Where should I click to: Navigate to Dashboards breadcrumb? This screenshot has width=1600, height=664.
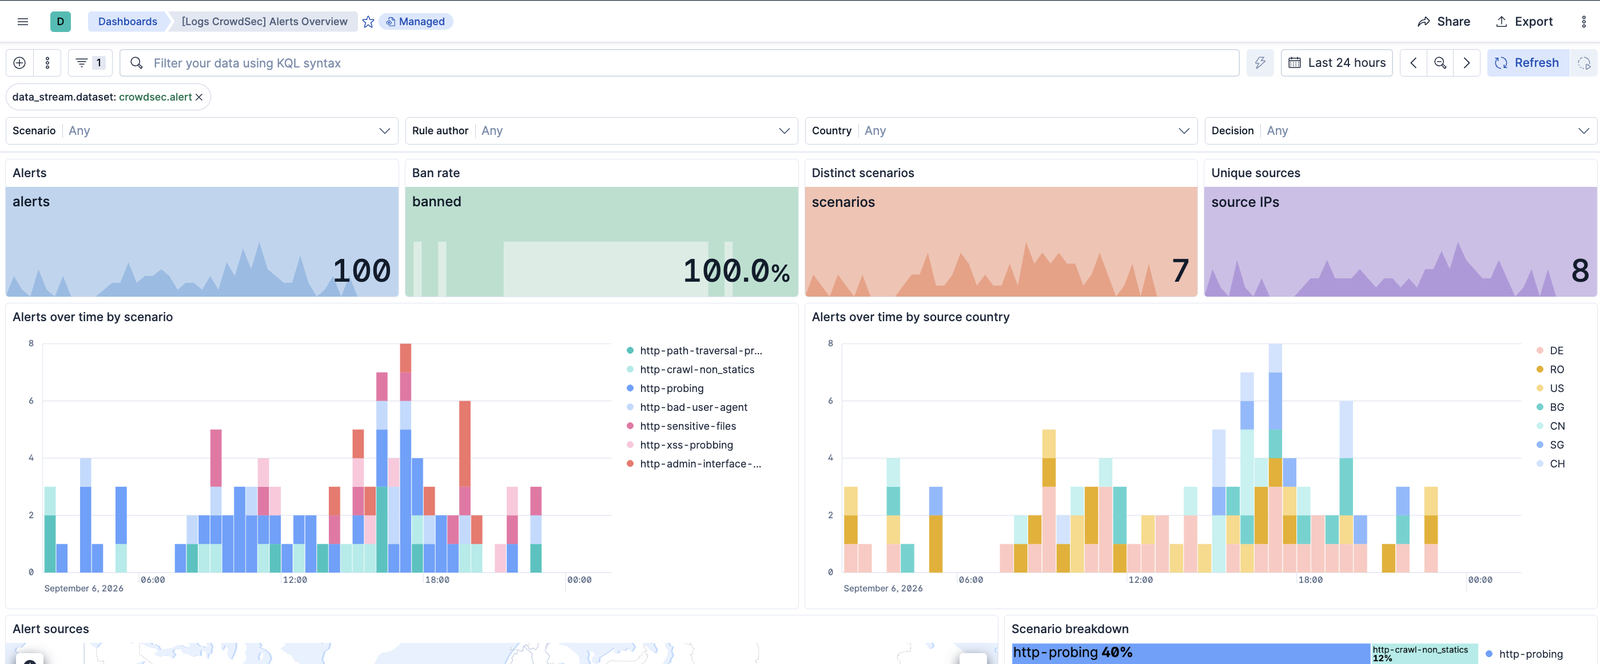pos(127,21)
